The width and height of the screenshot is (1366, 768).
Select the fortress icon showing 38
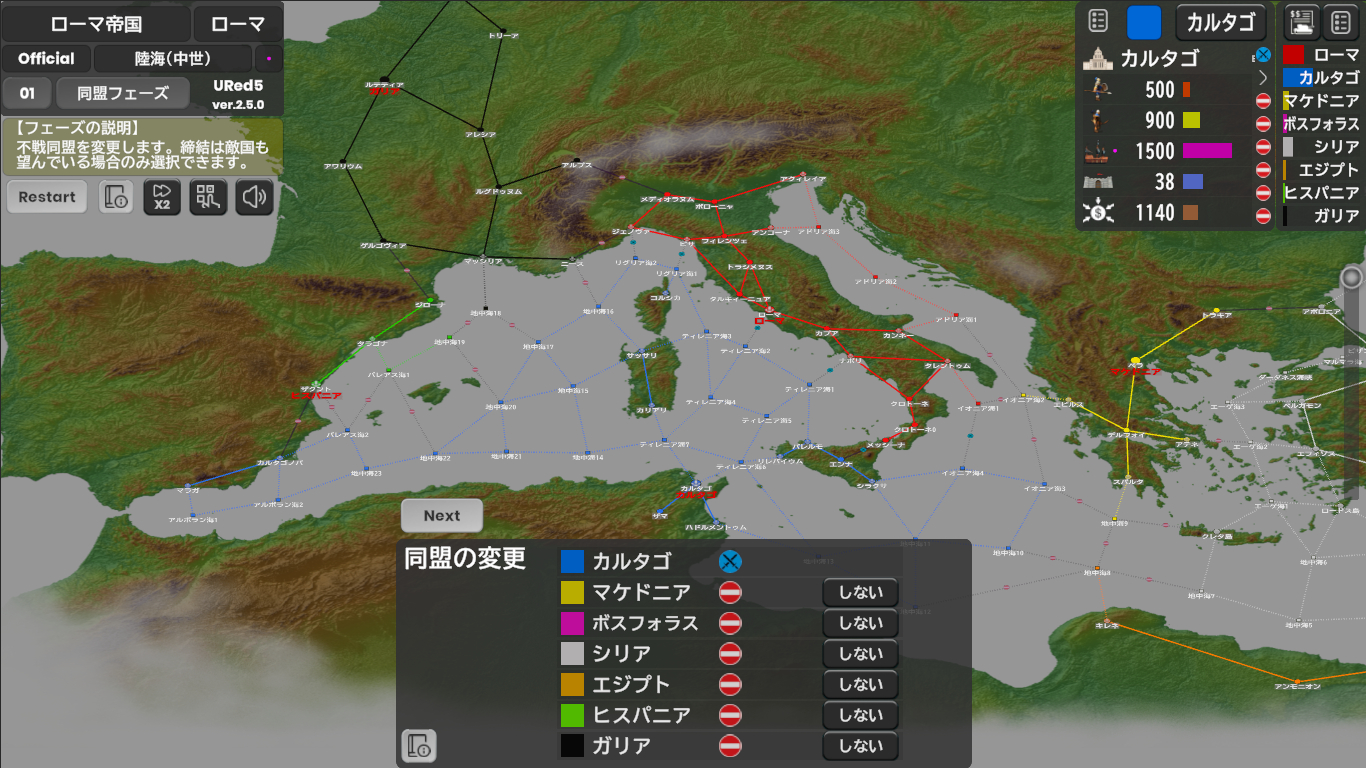pos(1098,182)
